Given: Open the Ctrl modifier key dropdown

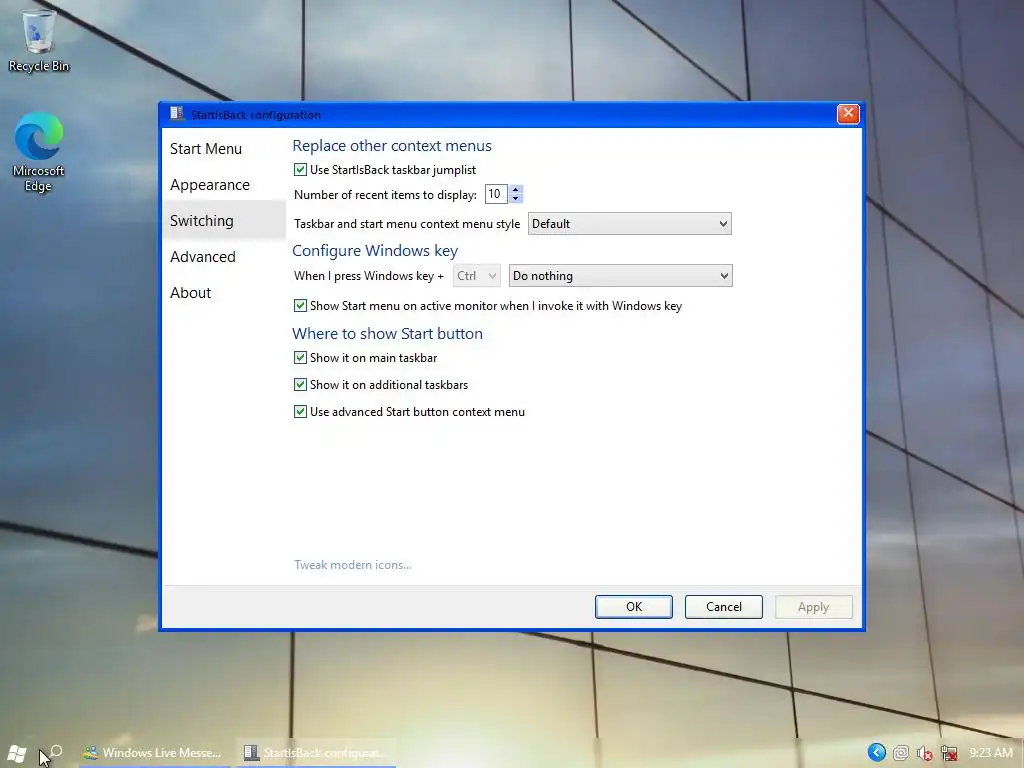Looking at the screenshot, I should click(477, 276).
